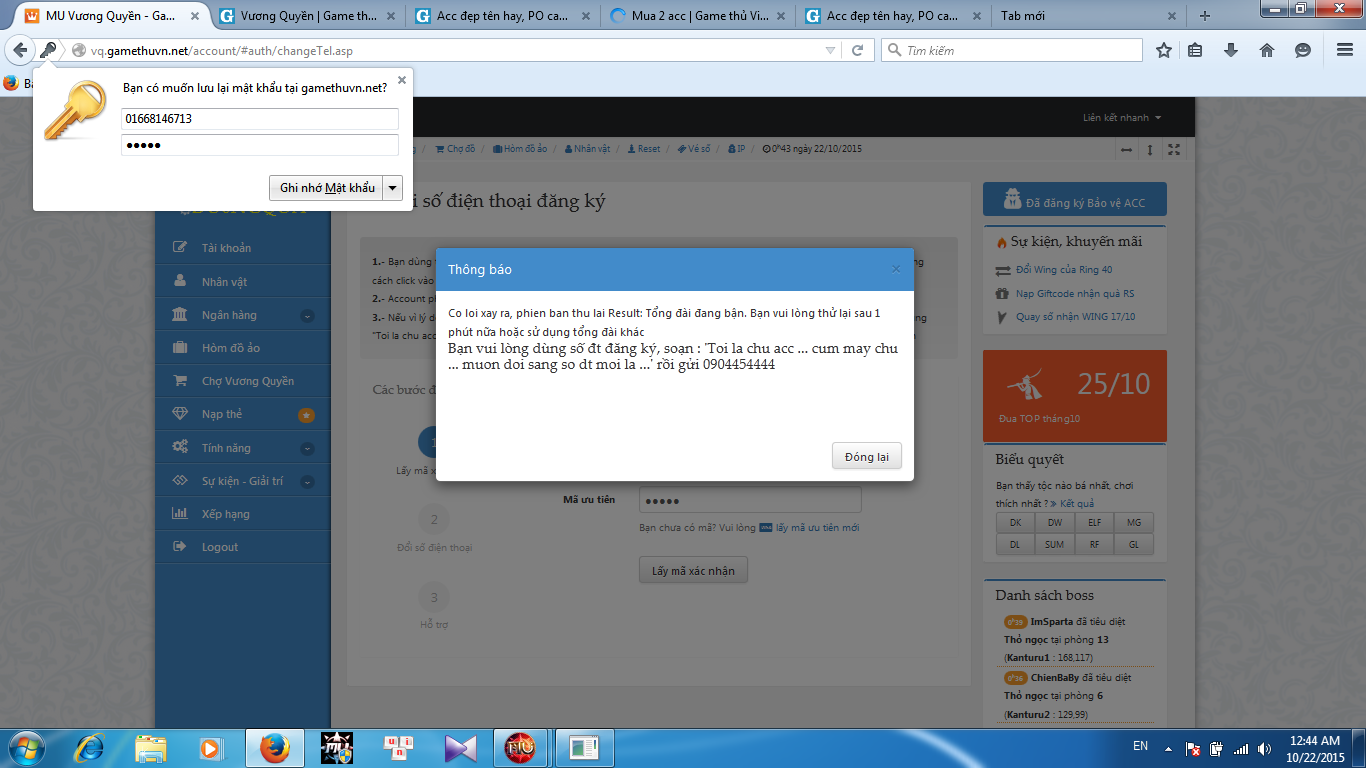Viewport: 1366px width, 768px height.
Task: Open the Firefox hamburger menu
Action: (x=1344, y=50)
